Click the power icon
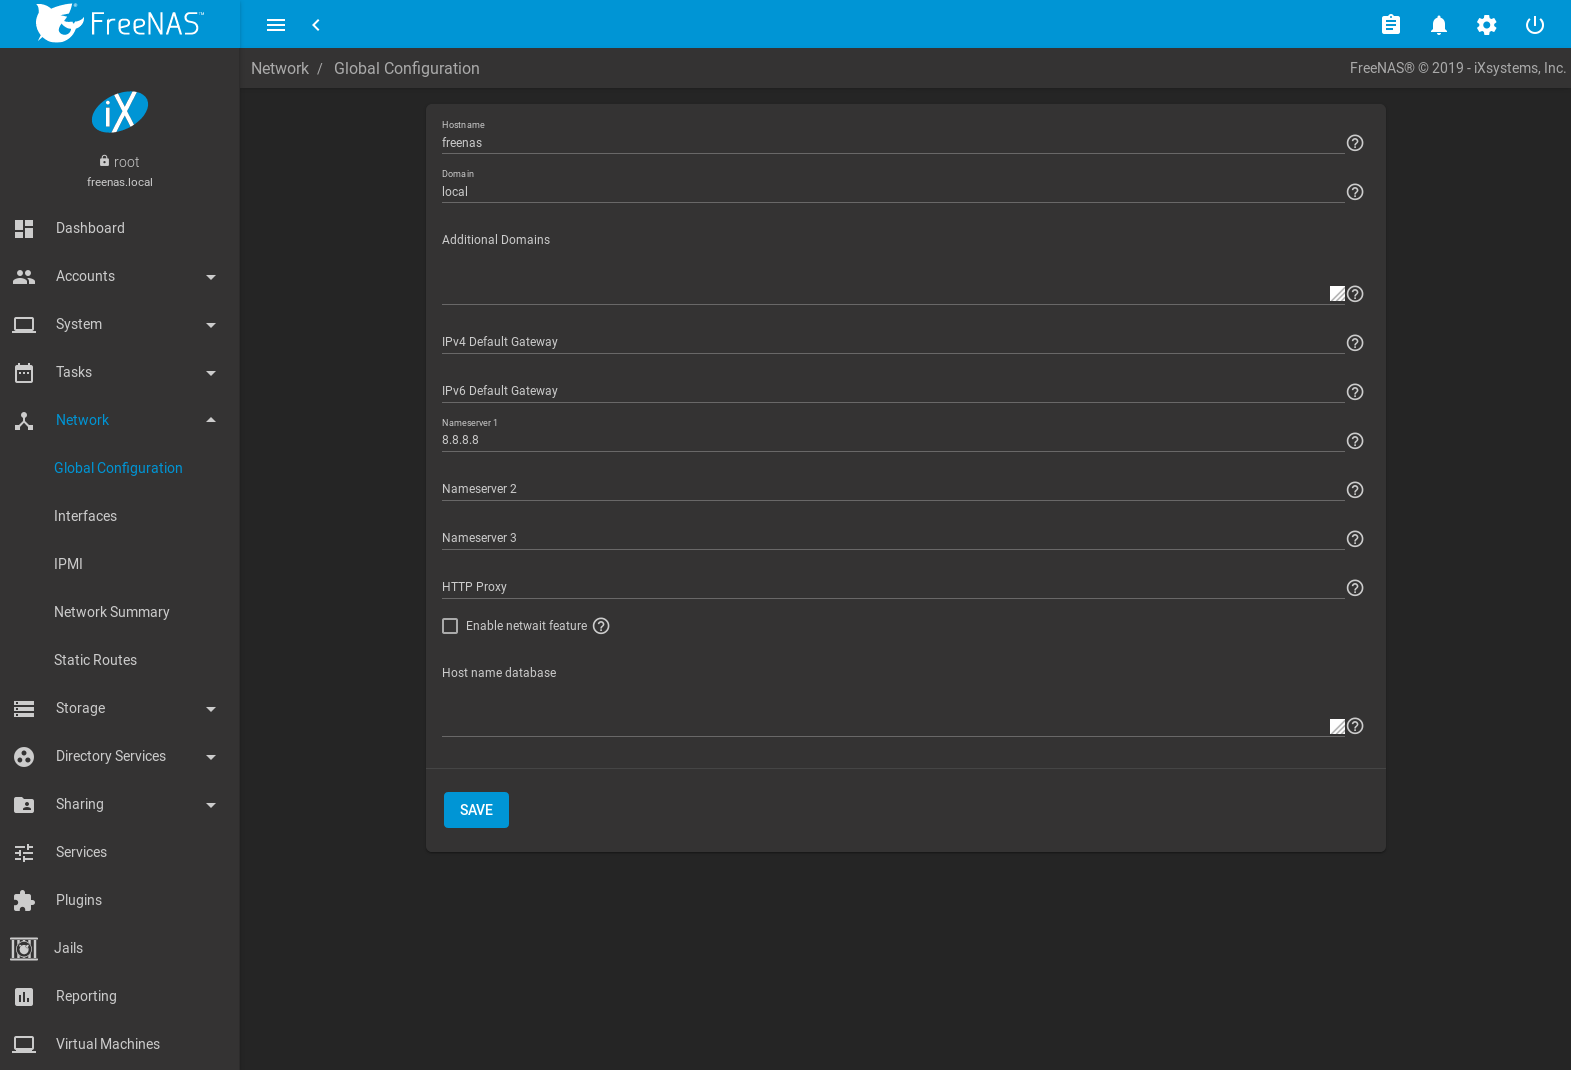 [x=1535, y=25]
